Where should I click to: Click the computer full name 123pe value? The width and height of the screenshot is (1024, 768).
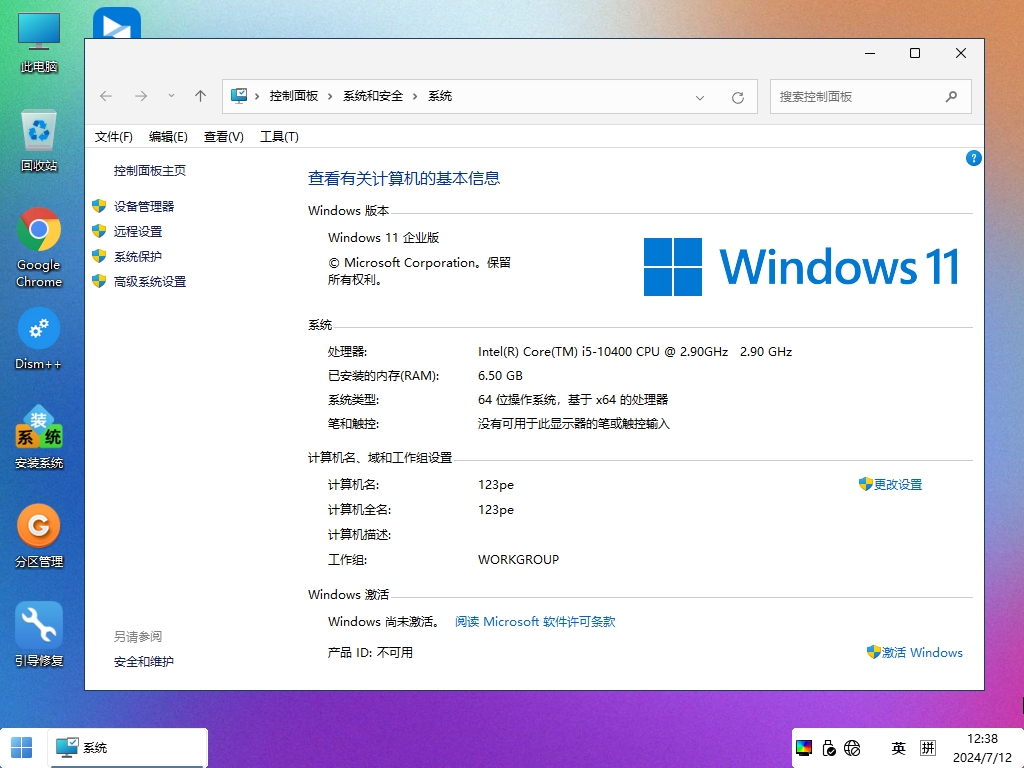pyautogui.click(x=496, y=509)
